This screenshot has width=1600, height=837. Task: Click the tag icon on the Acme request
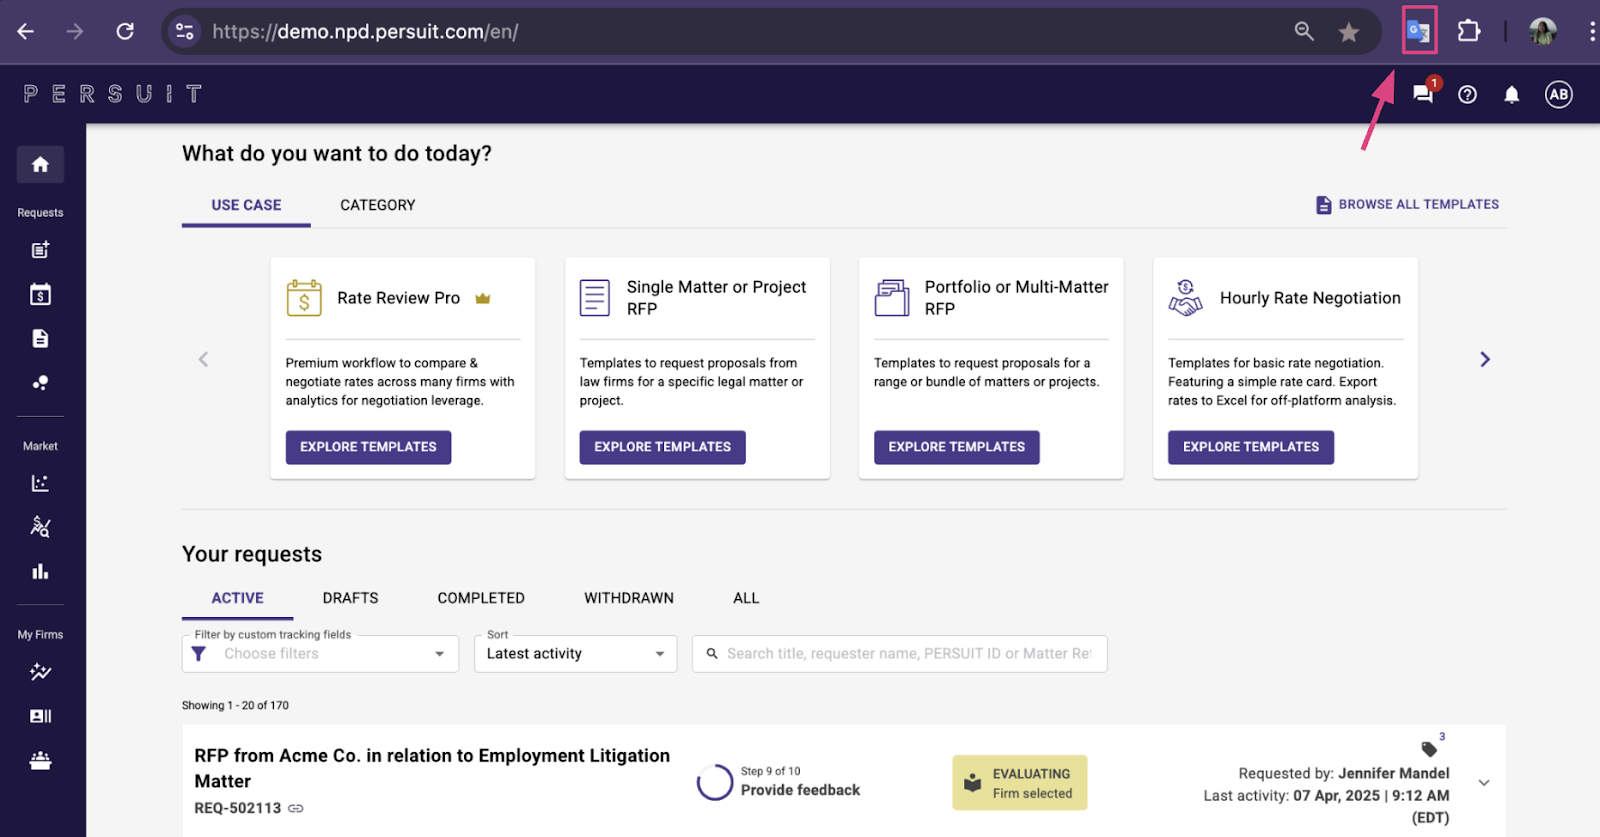(1429, 749)
